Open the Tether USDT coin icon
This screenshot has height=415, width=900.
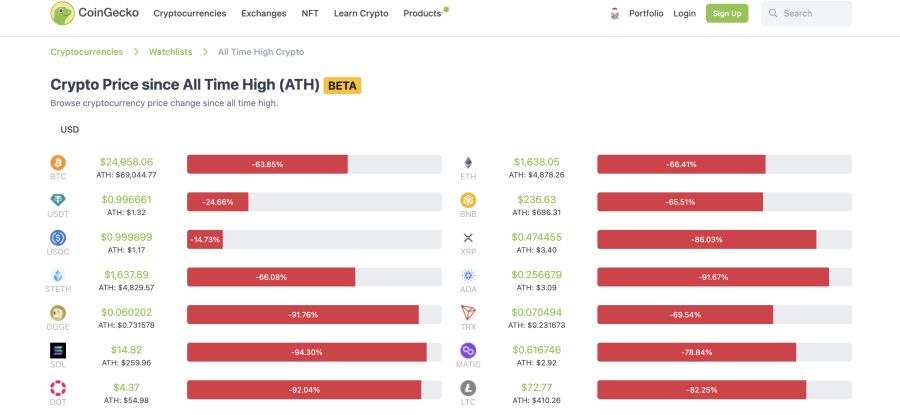pyautogui.click(x=58, y=200)
